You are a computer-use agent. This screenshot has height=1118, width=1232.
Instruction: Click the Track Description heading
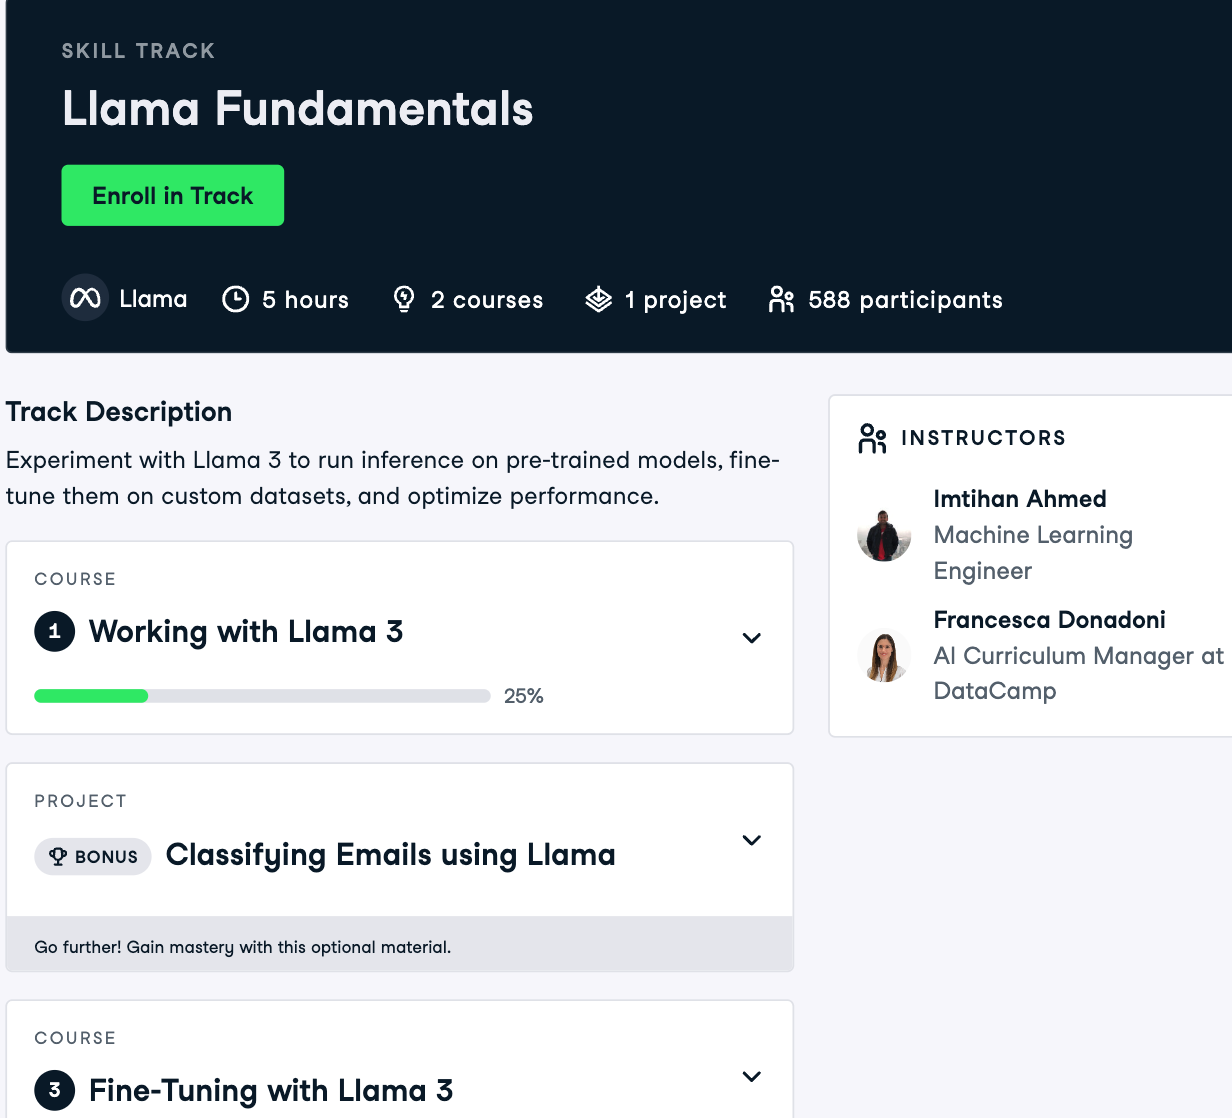(x=119, y=412)
